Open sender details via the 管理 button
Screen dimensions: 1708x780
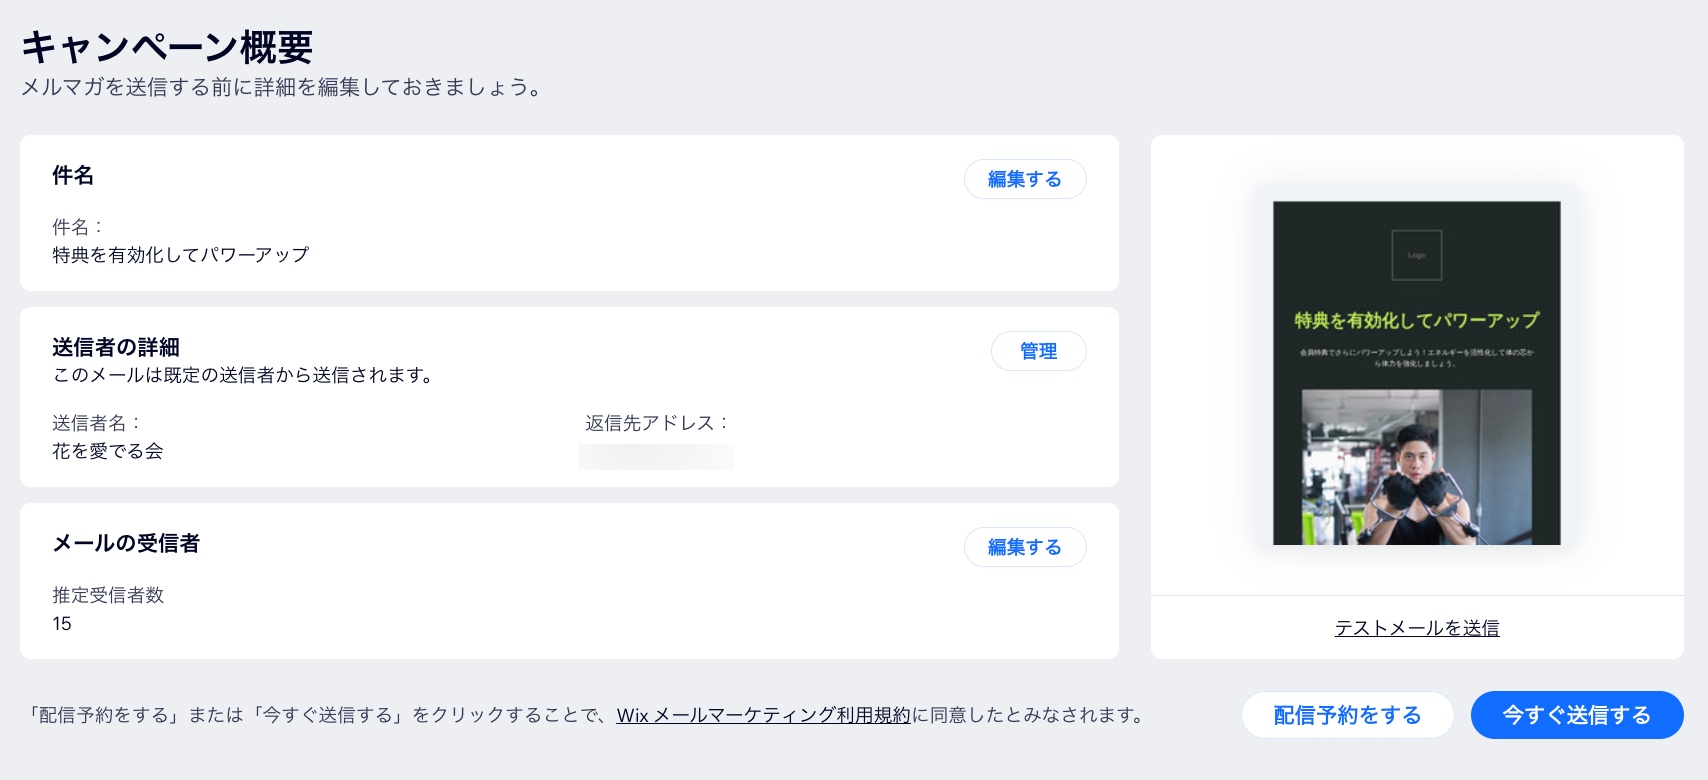(1038, 351)
